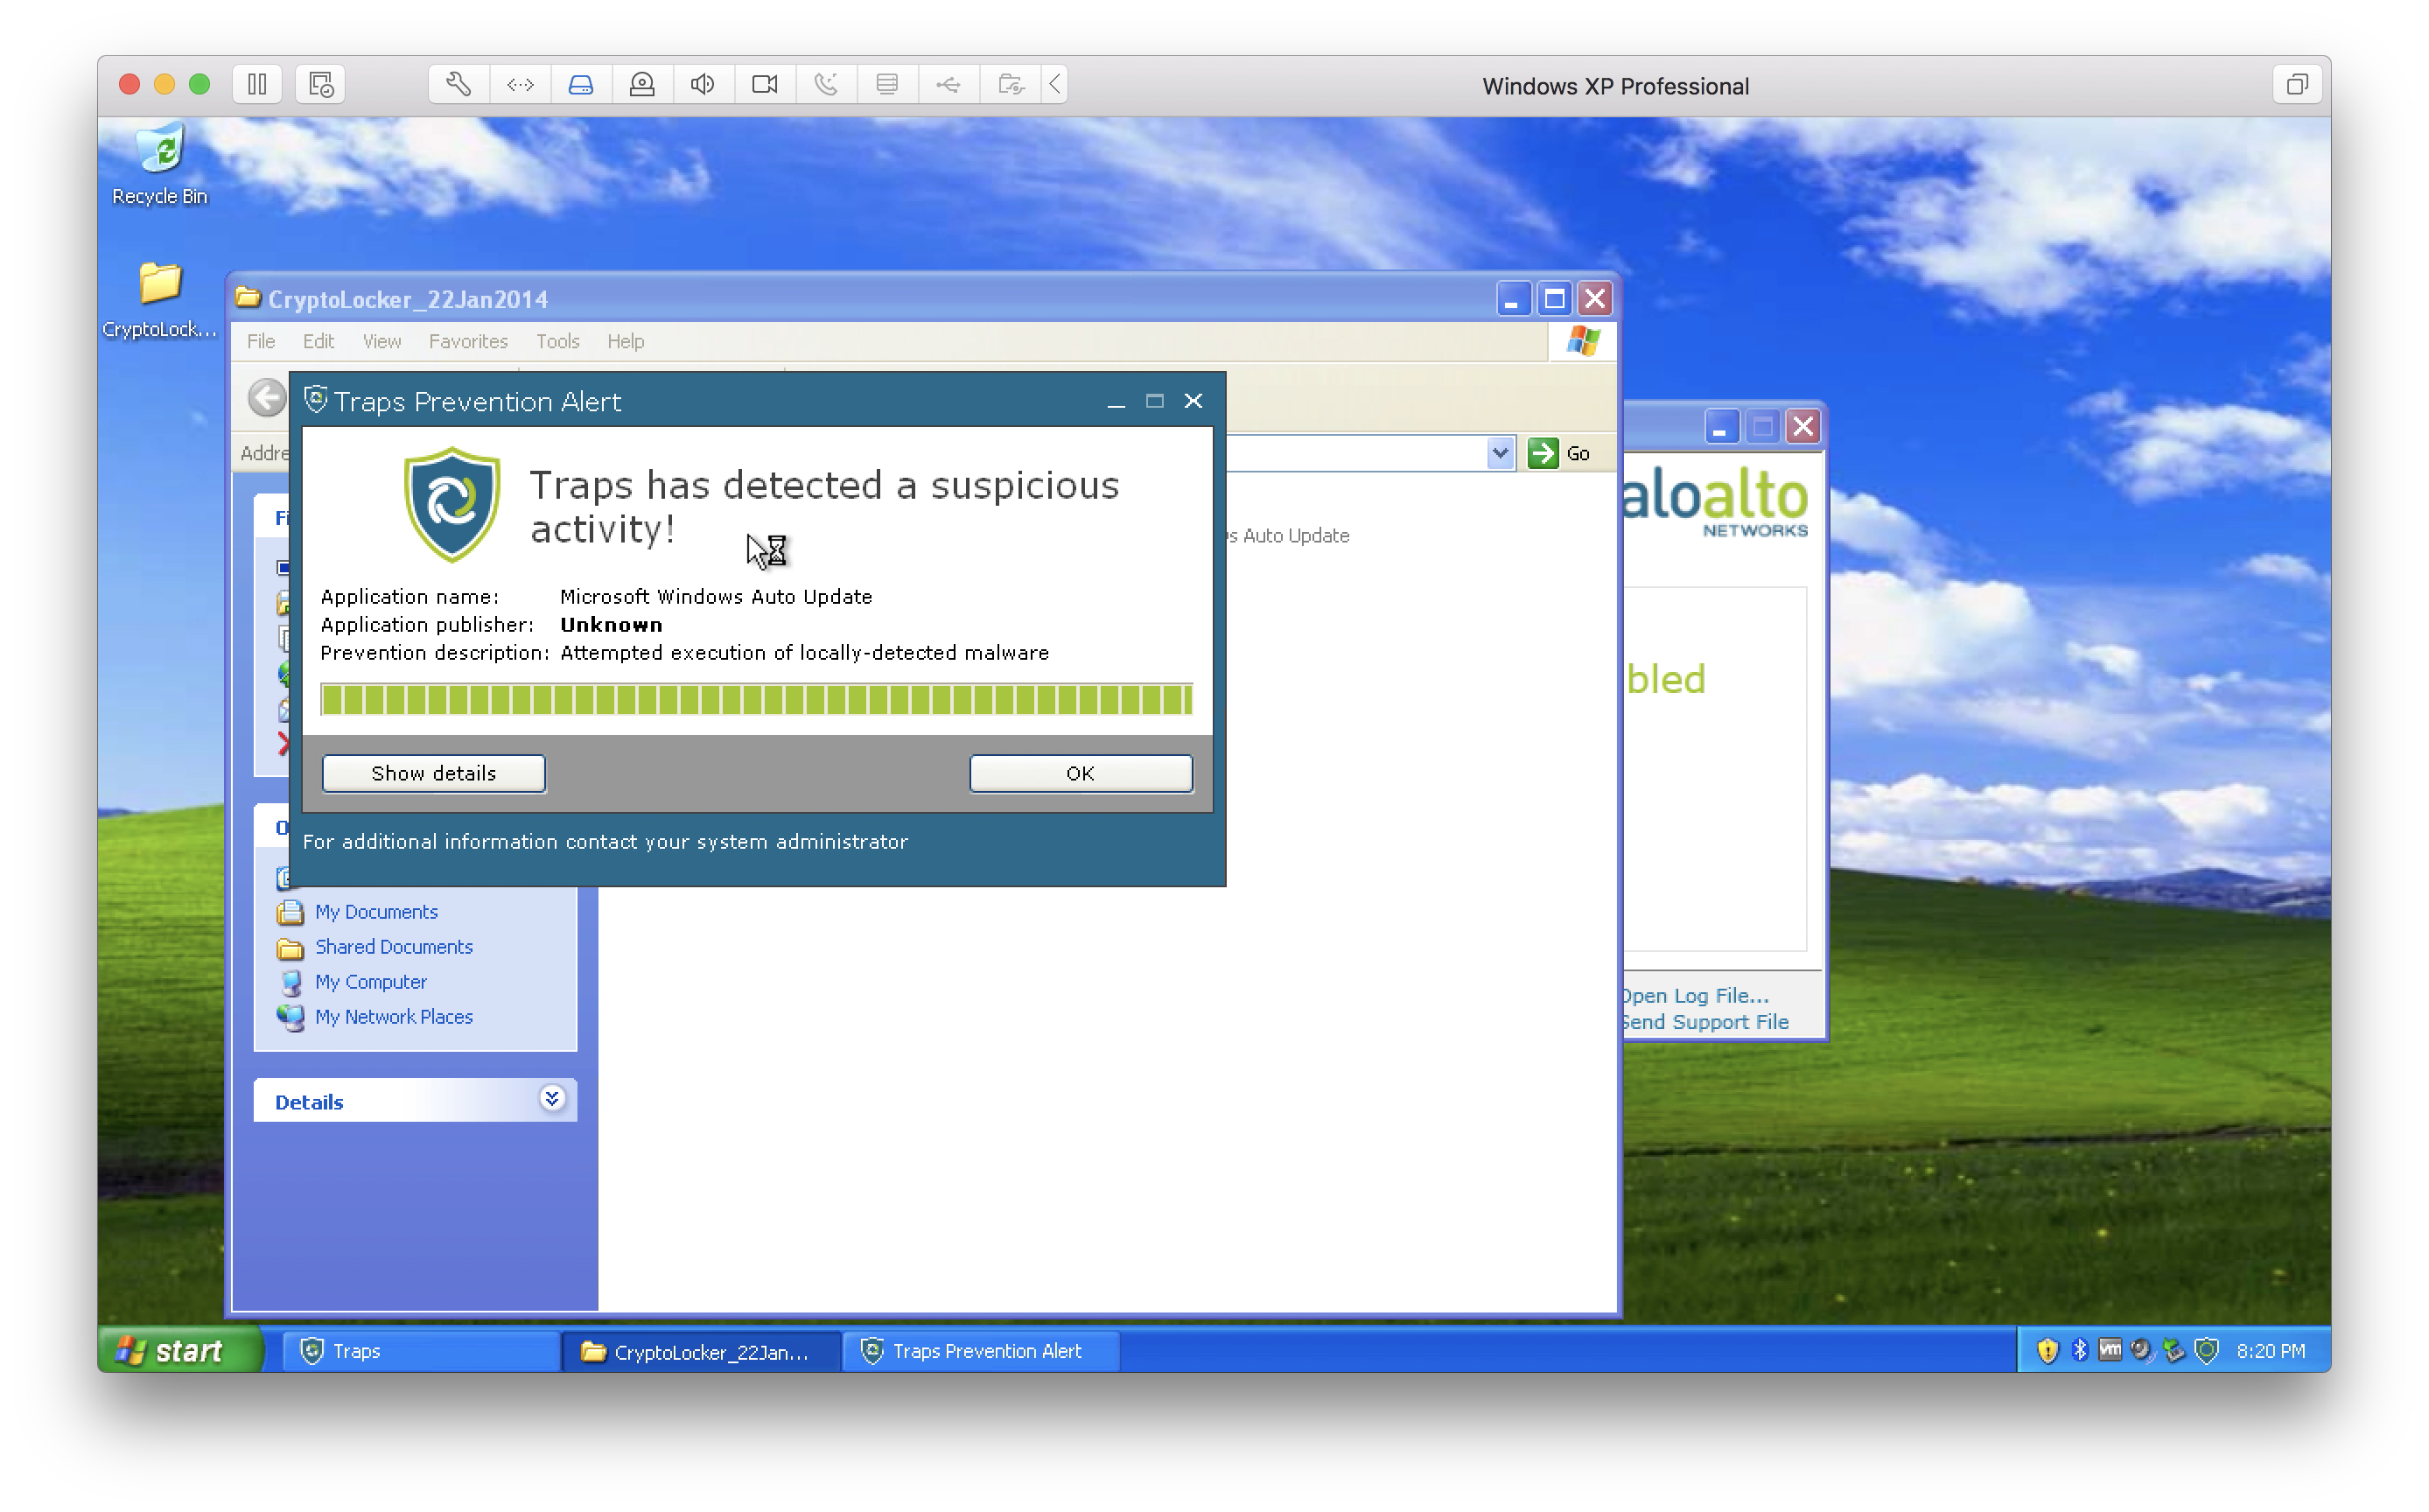Screen dimensions: 2429x1512
Task: Switch to CryptoLocker_22Jan taskbar button
Action: point(701,1352)
